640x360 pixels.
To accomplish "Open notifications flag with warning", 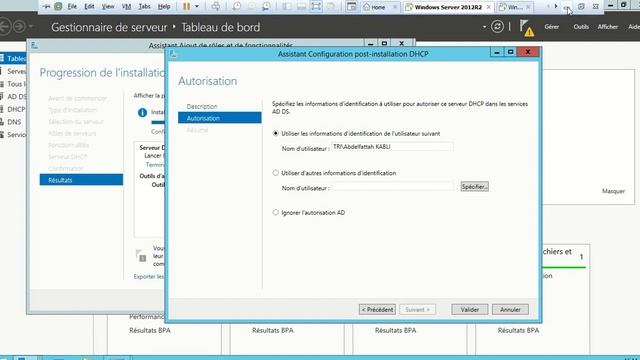I will (527, 28).
